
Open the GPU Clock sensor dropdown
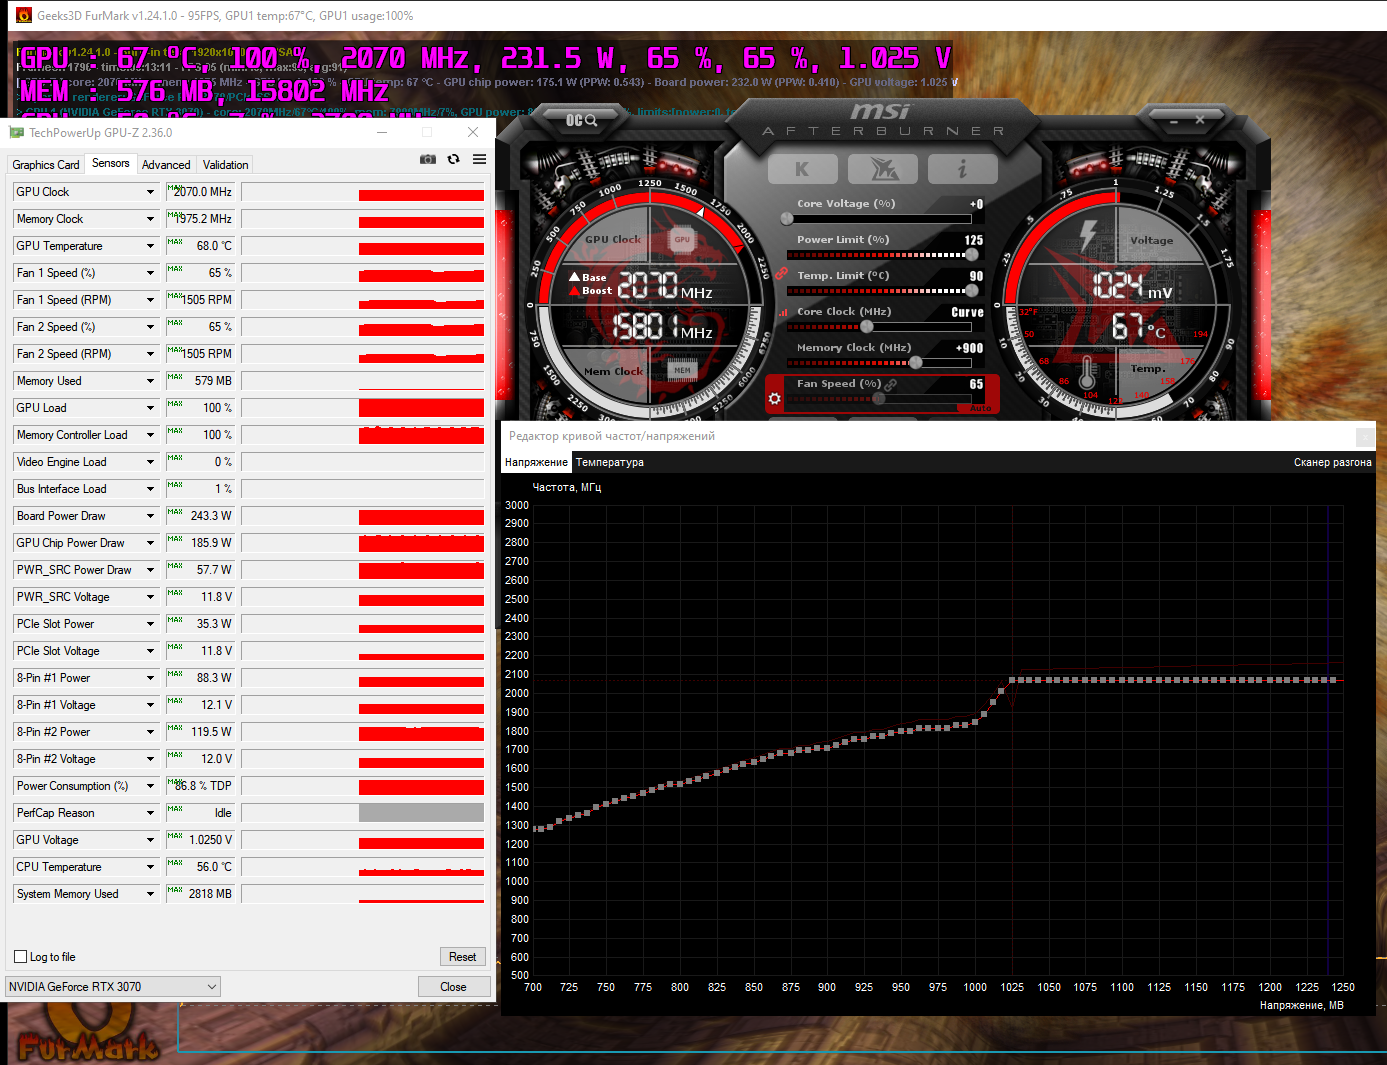(150, 192)
